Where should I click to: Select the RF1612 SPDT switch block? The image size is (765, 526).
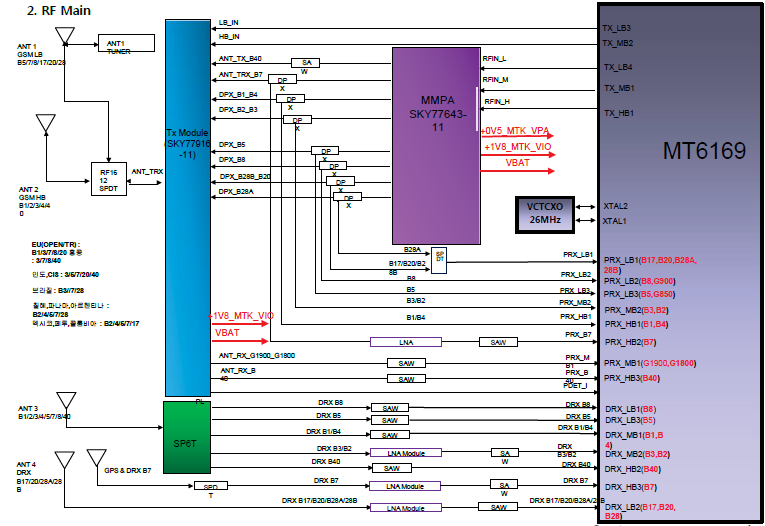[x=109, y=179]
